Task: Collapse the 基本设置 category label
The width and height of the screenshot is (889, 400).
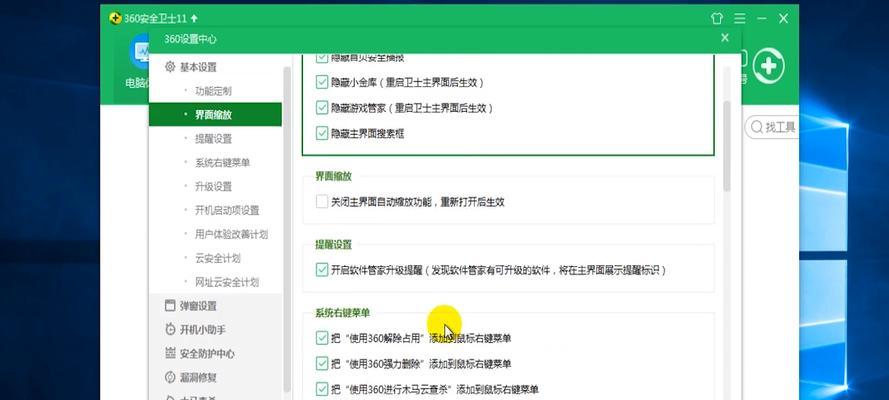Action: [x=198, y=67]
